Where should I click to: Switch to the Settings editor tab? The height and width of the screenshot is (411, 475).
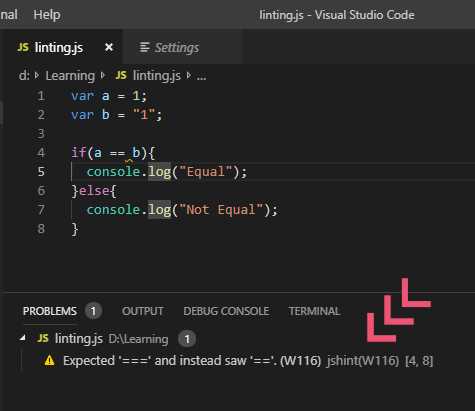[170, 47]
